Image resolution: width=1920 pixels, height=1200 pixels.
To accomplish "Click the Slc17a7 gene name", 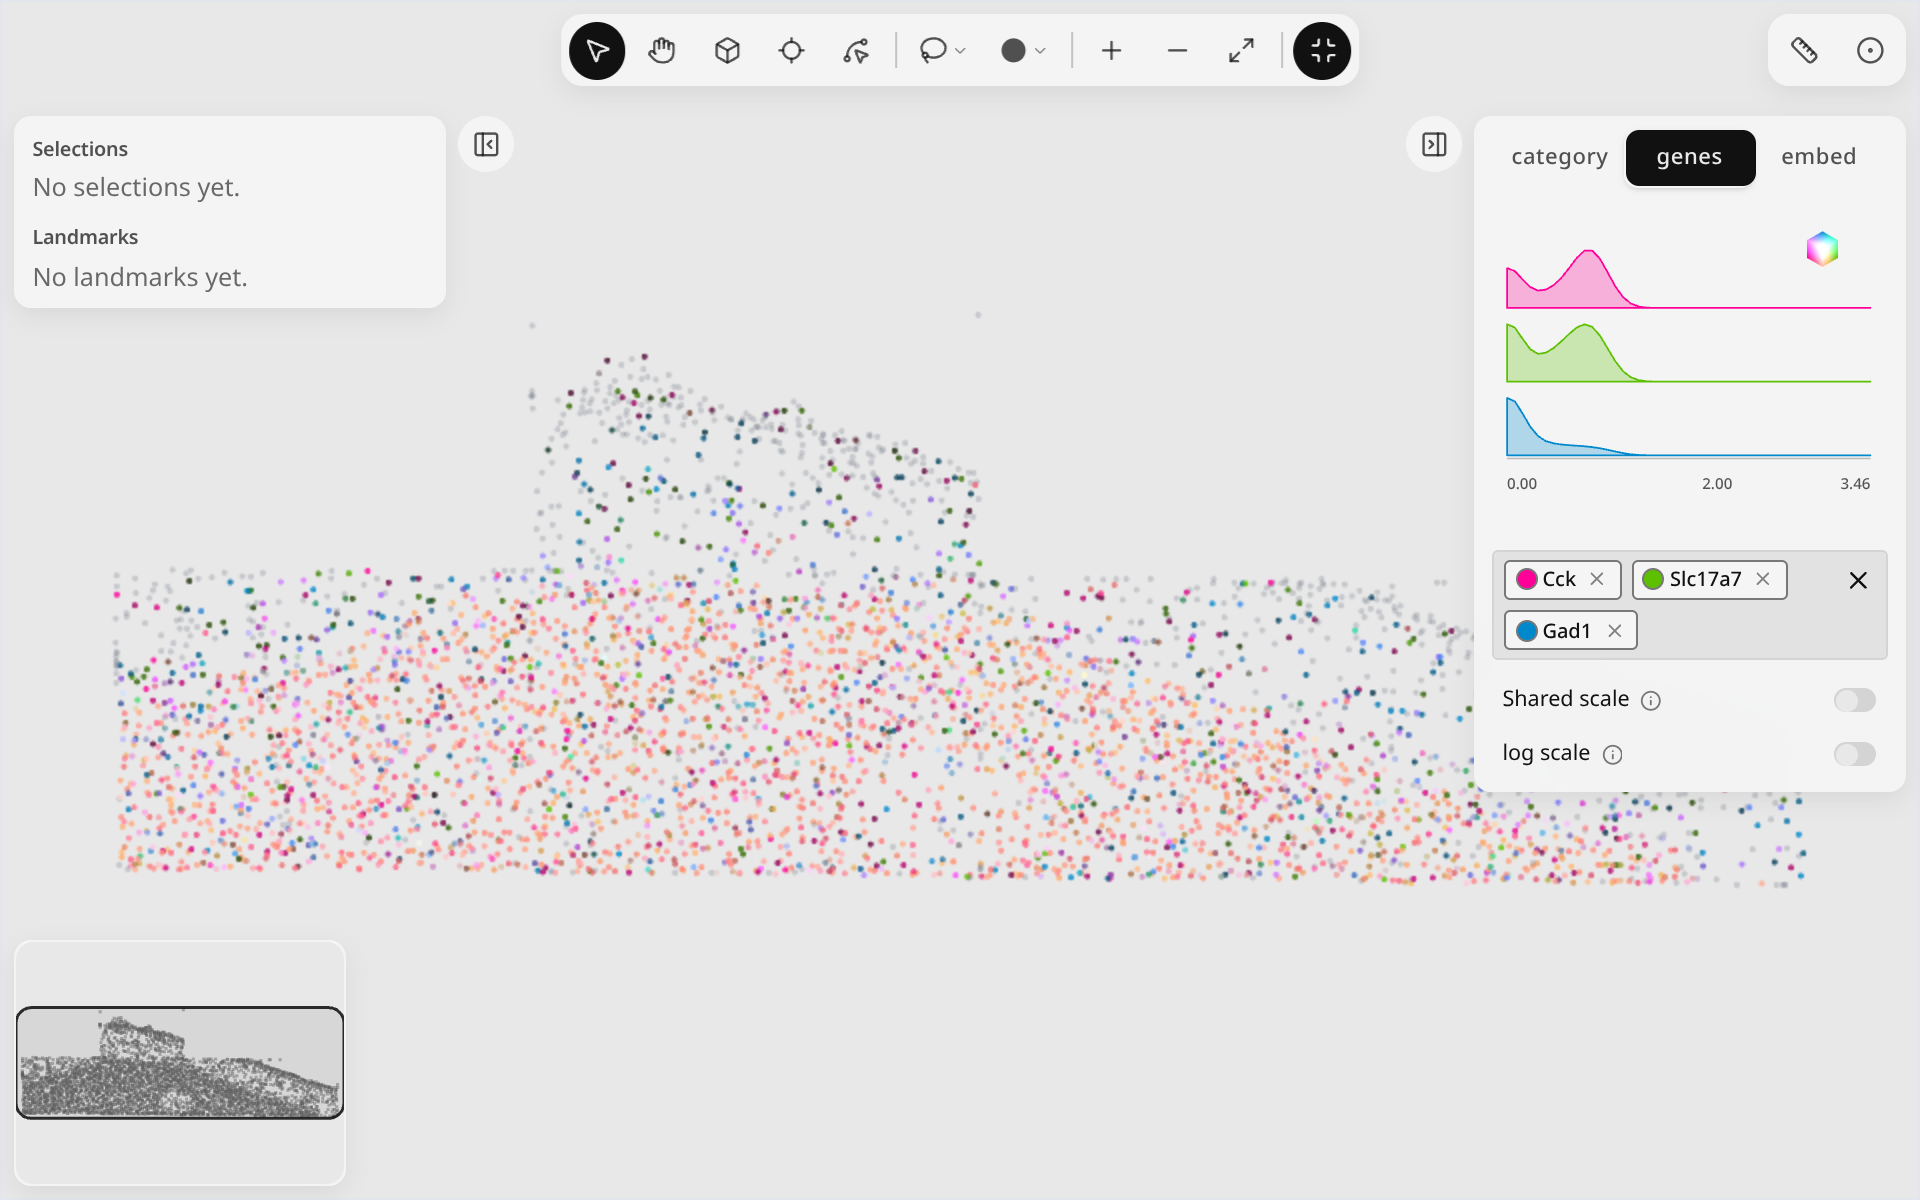I will point(1705,579).
